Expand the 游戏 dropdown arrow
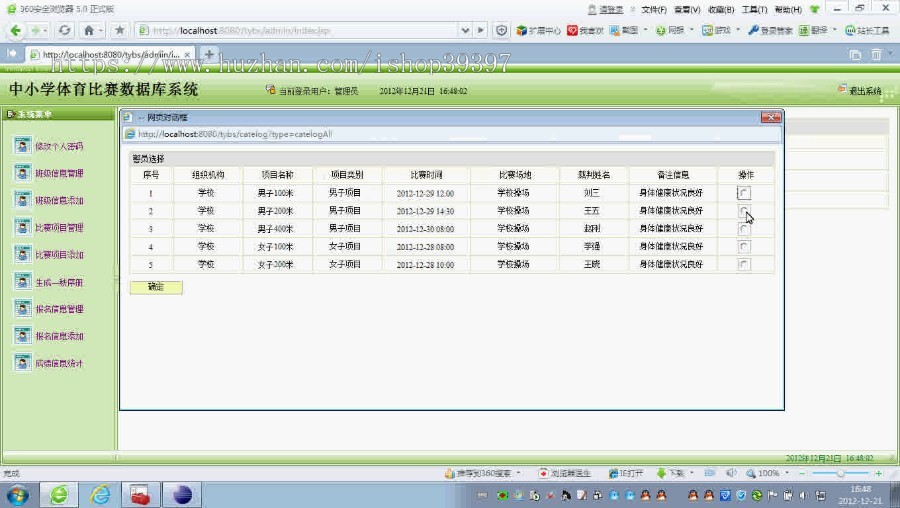 coord(738,30)
